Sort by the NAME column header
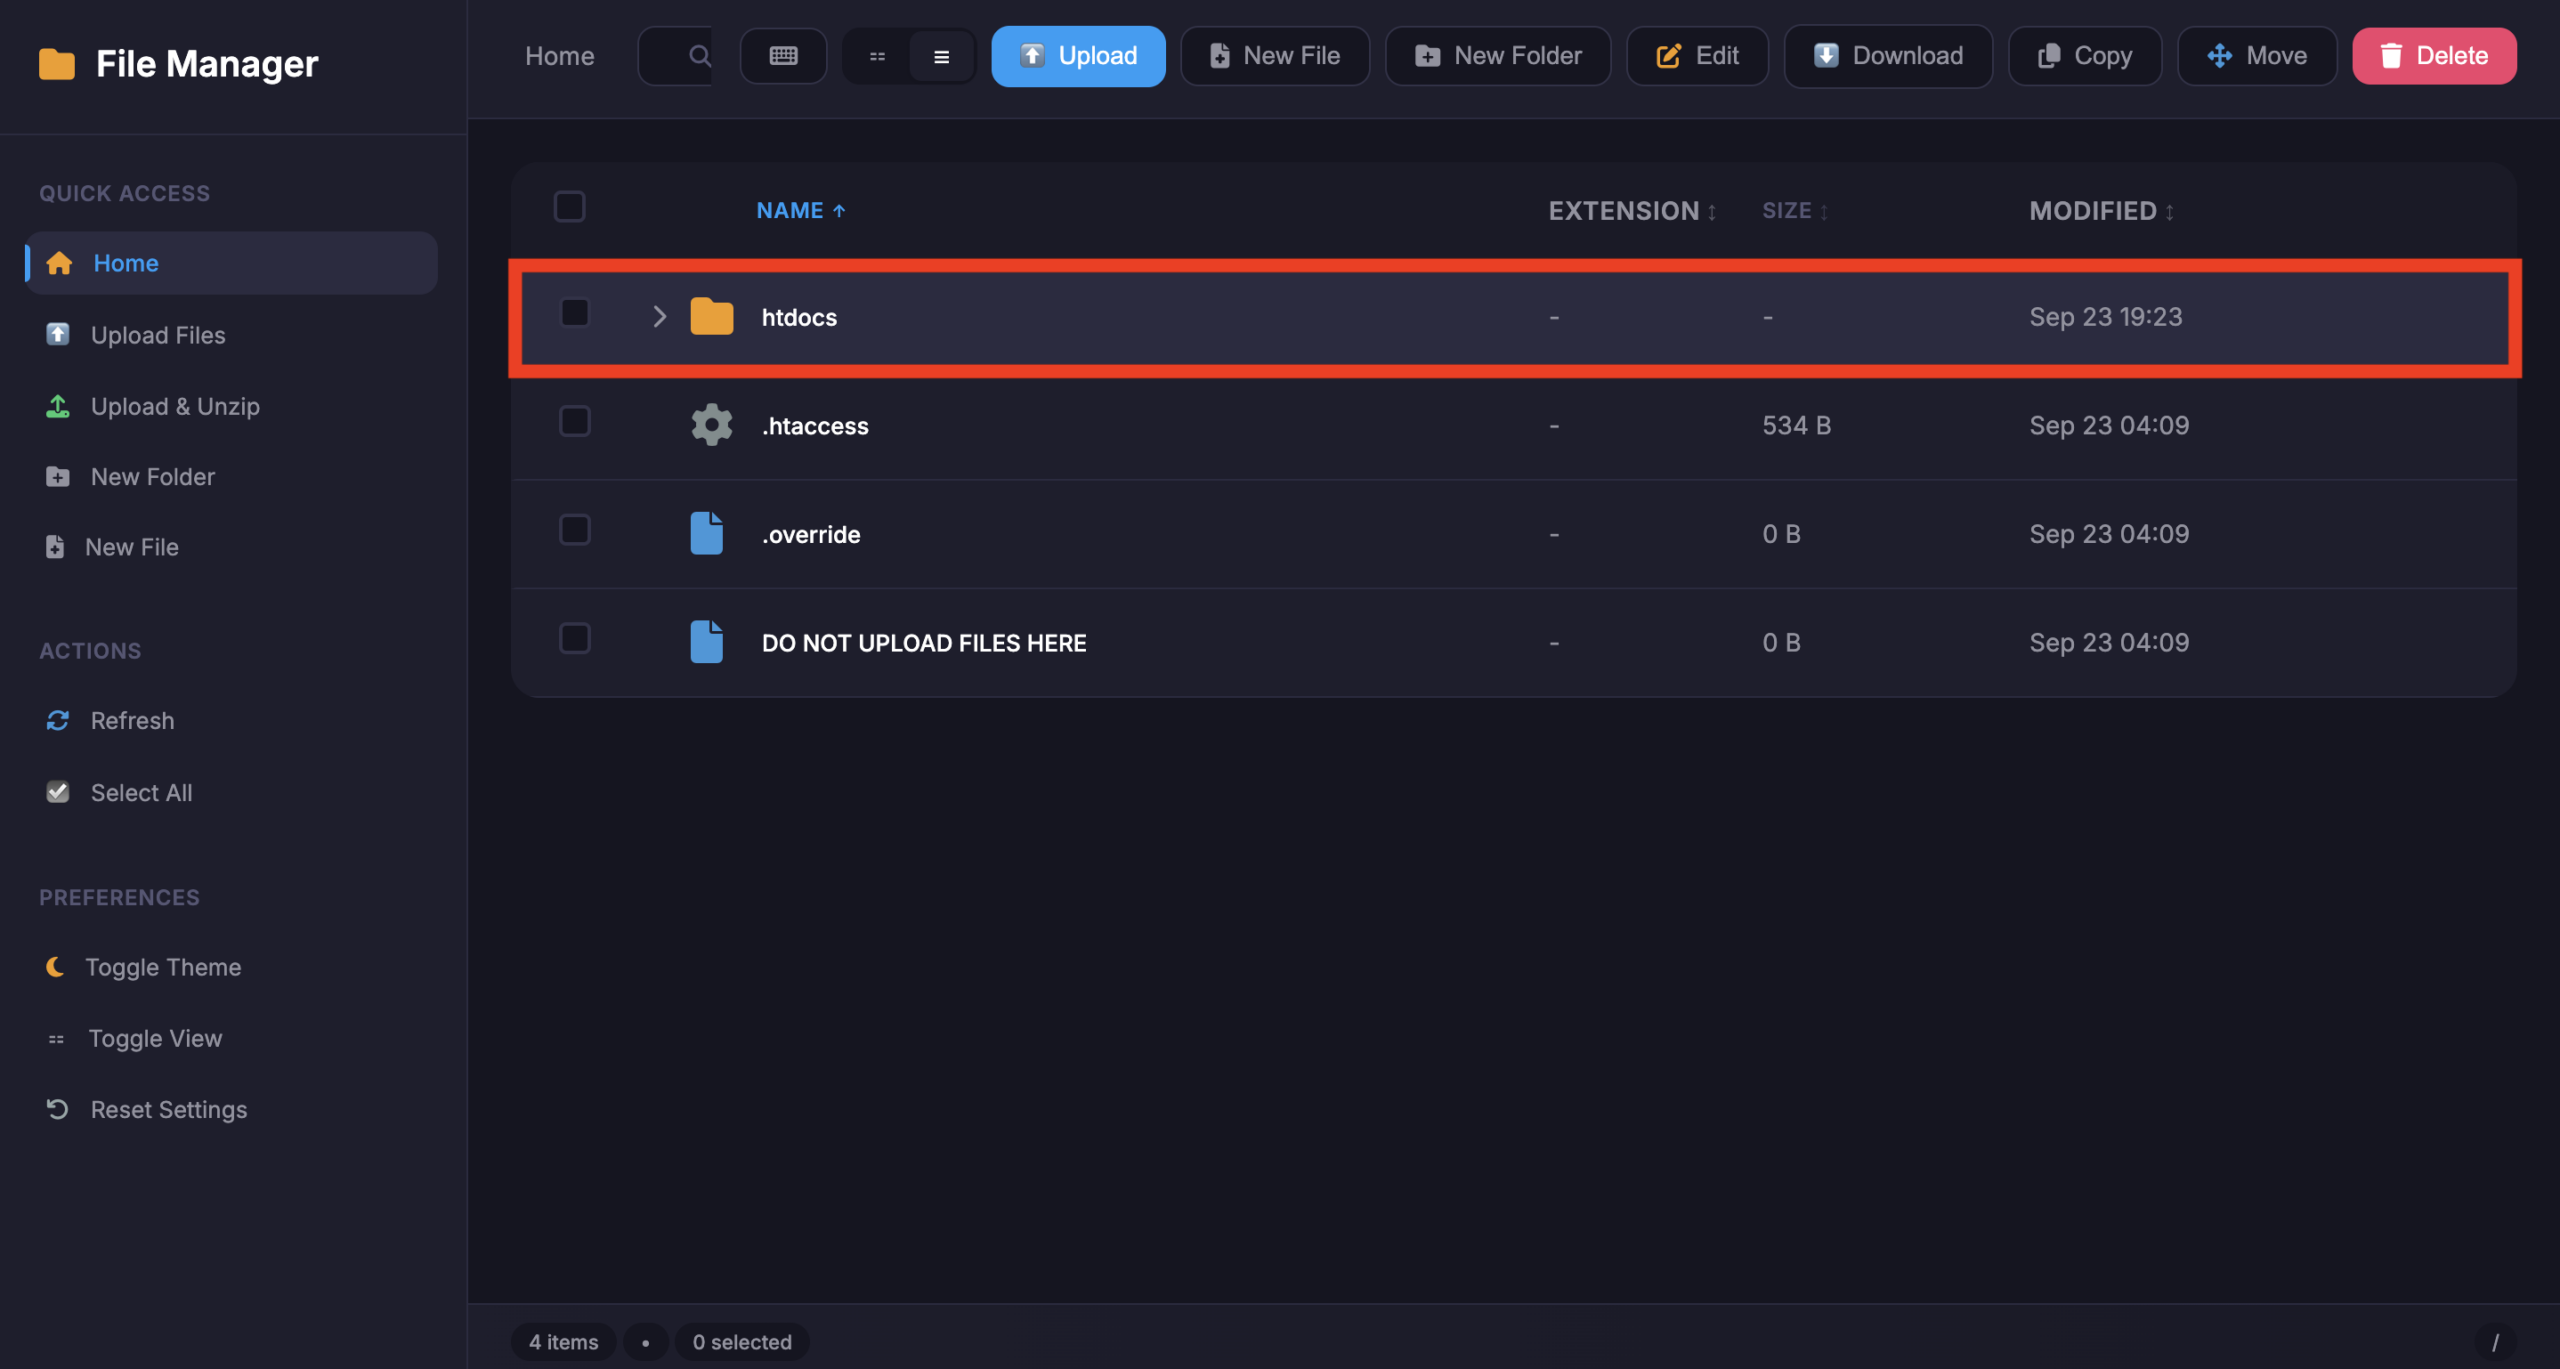Viewport: 2560px width, 1369px height. 801,211
